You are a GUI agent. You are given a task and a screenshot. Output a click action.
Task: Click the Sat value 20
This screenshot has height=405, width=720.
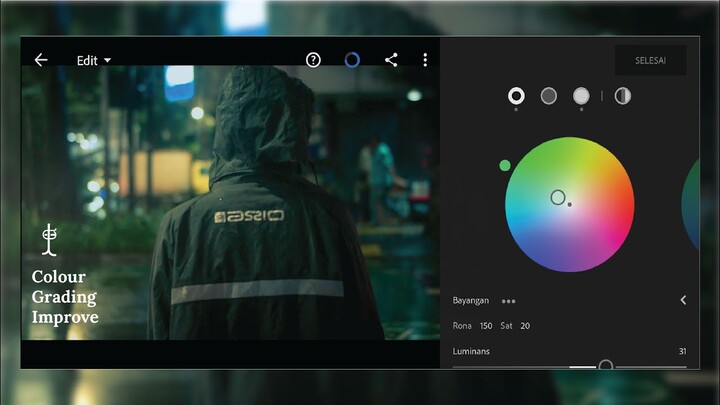click(525, 326)
